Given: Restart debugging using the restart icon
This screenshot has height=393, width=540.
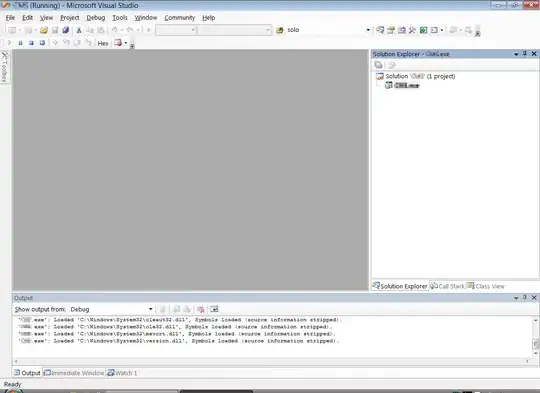Looking at the screenshot, I should coord(42,43).
